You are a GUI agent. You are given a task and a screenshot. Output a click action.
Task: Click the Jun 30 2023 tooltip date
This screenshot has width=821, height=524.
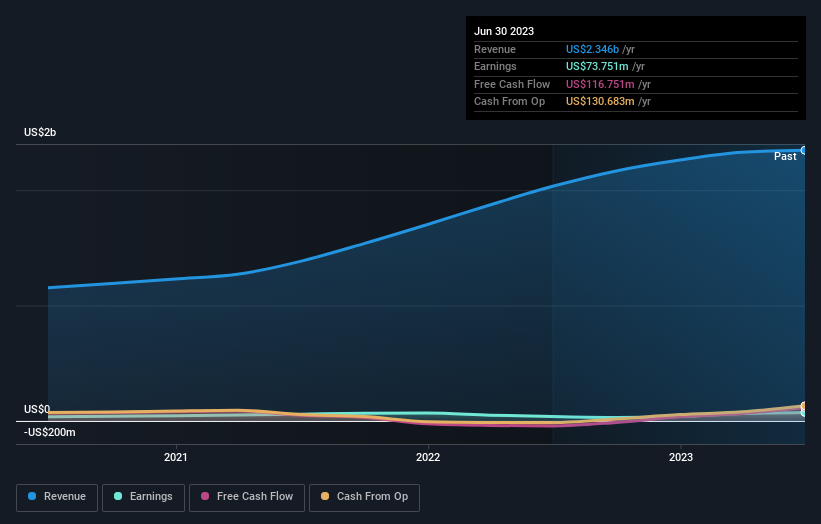point(504,31)
